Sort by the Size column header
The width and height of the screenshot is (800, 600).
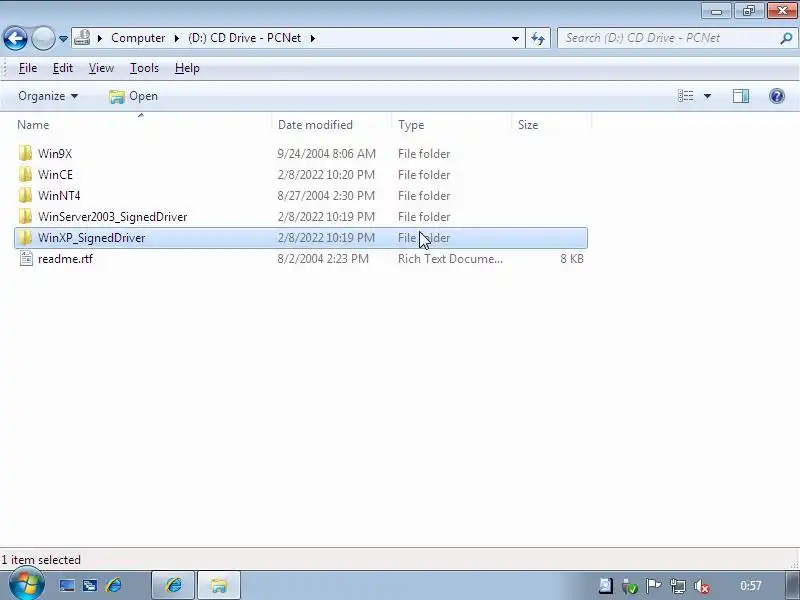[x=528, y=125]
